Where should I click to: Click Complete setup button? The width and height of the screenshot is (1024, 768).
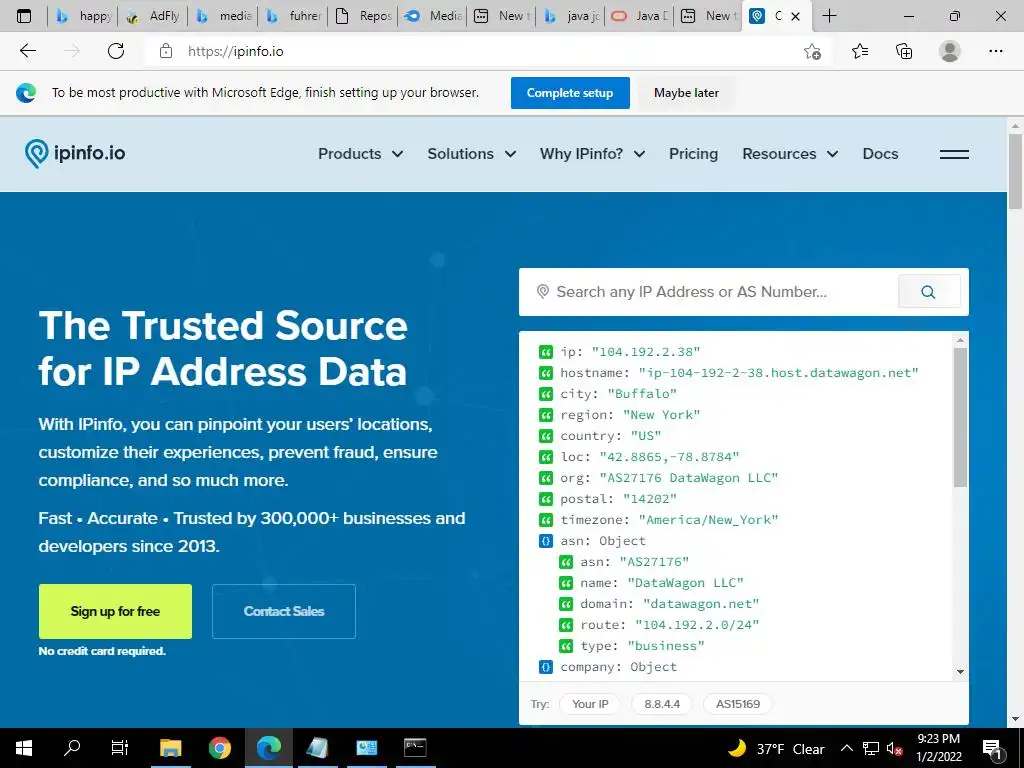(570, 93)
